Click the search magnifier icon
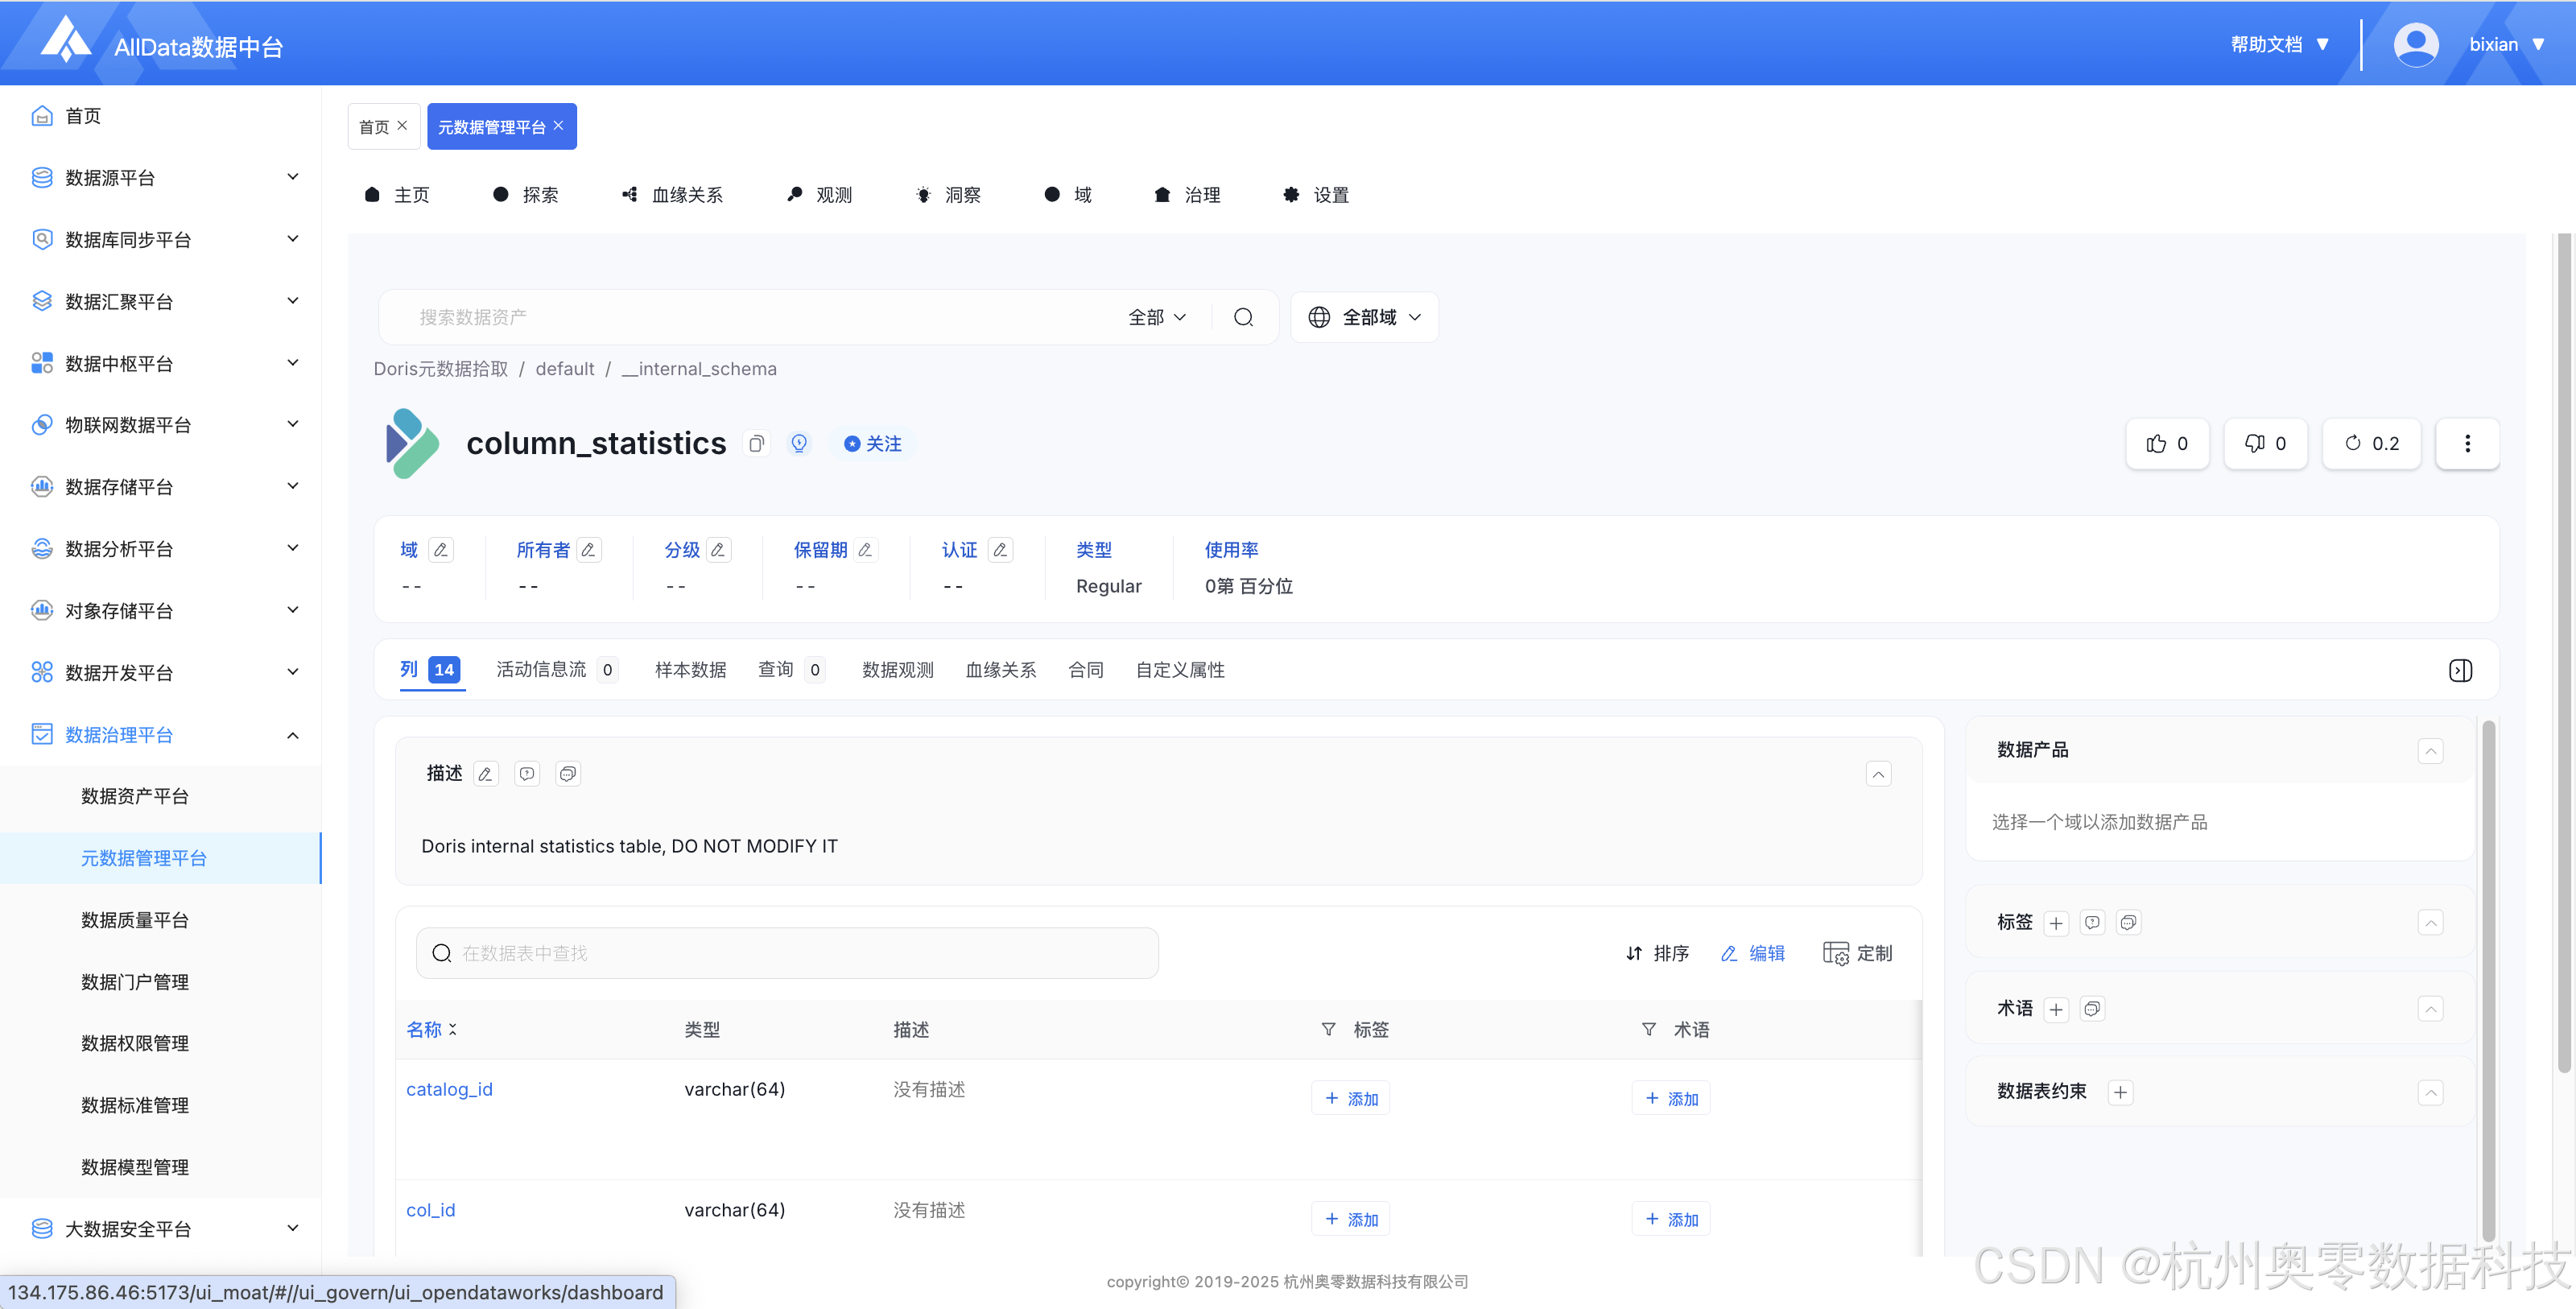Viewport: 2576px width, 1309px height. [x=1243, y=317]
